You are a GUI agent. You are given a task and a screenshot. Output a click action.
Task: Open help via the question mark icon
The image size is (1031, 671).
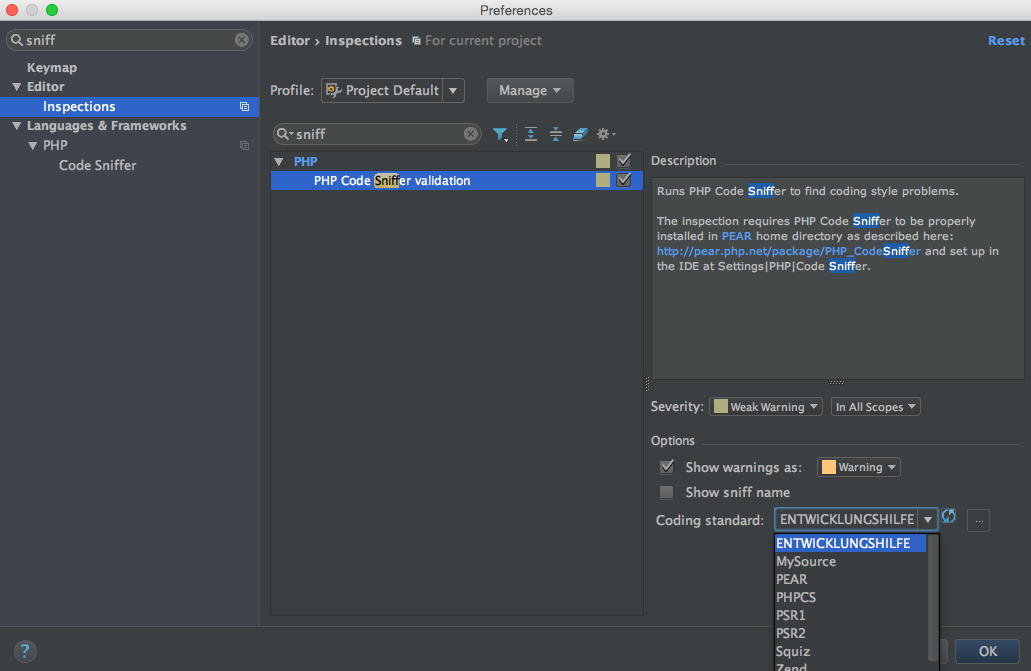(x=24, y=652)
